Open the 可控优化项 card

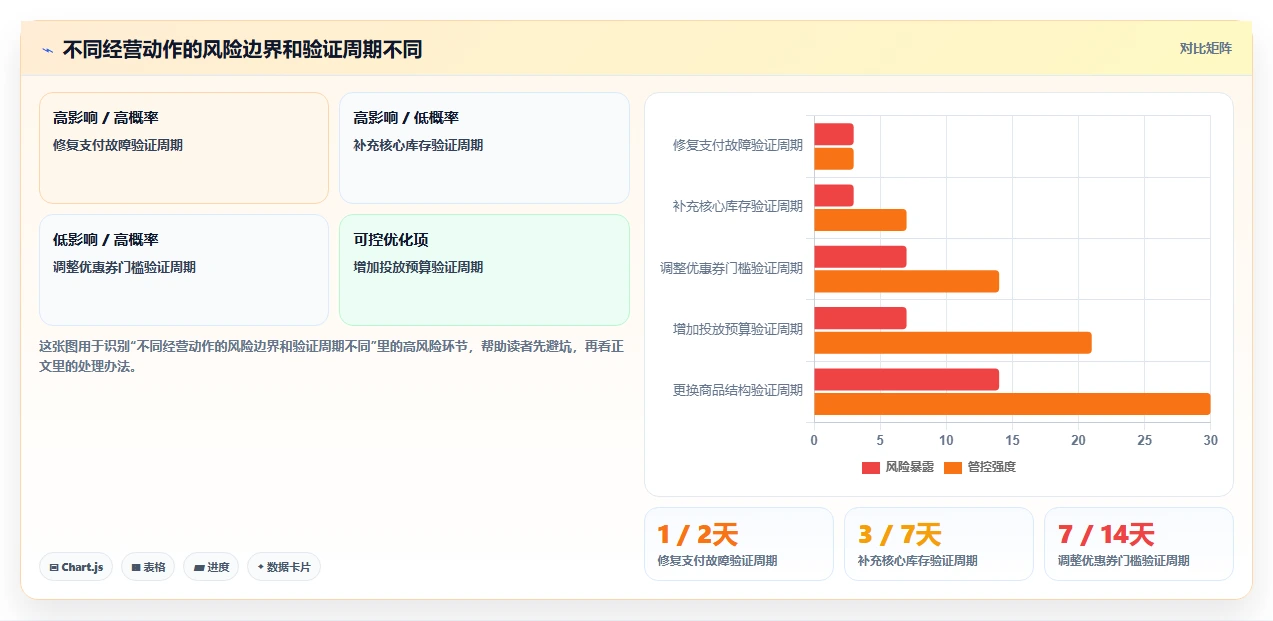tap(484, 270)
